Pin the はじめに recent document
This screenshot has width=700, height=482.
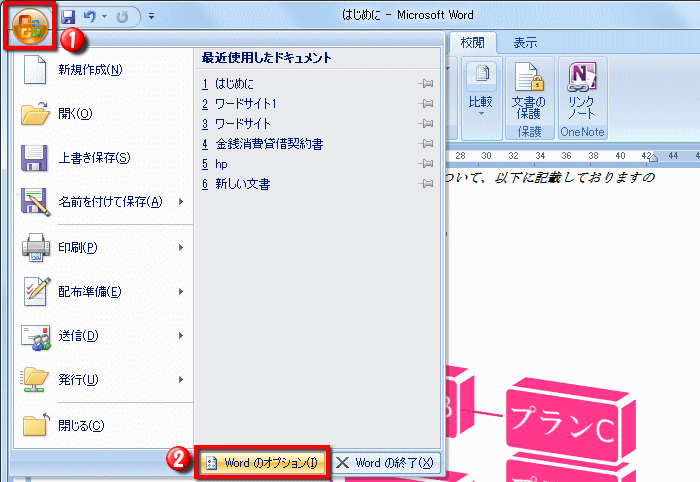[x=426, y=83]
